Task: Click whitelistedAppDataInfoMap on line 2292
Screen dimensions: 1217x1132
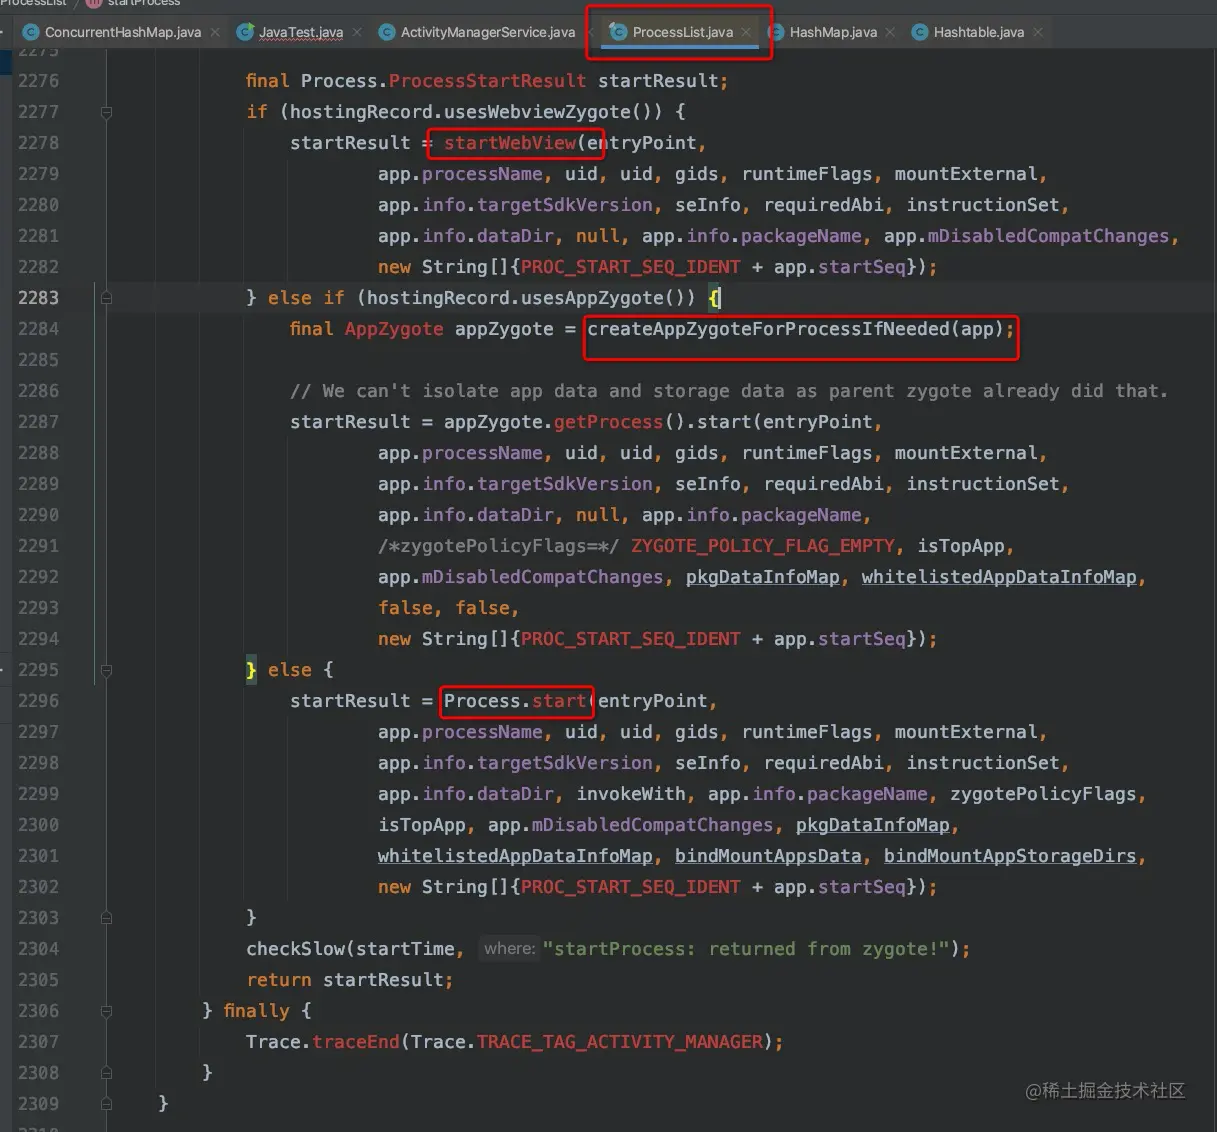Action: (999, 577)
